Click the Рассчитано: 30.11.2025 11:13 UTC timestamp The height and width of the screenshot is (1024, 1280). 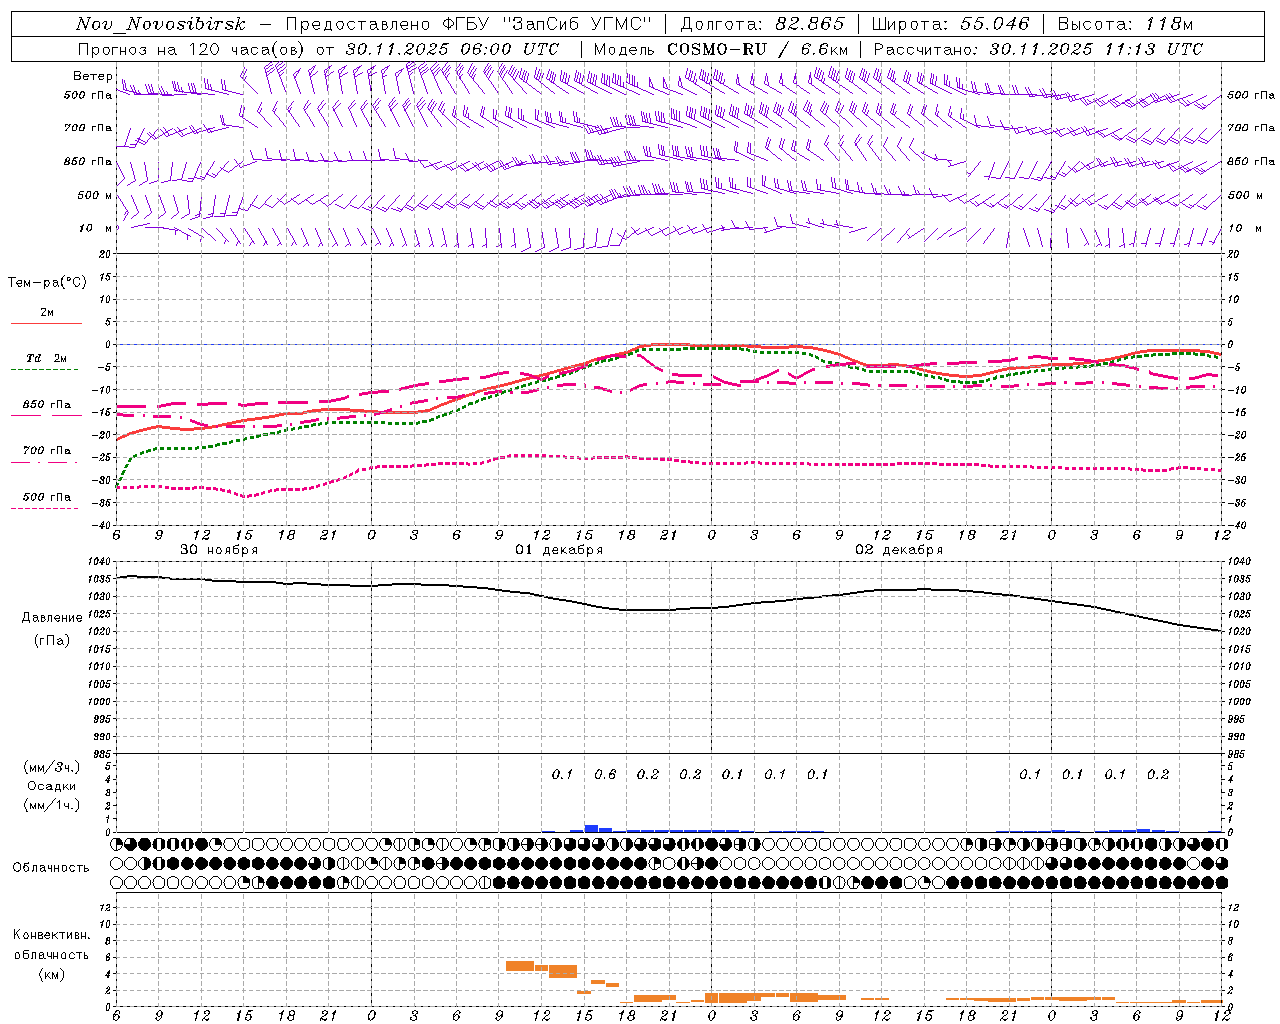point(1038,49)
